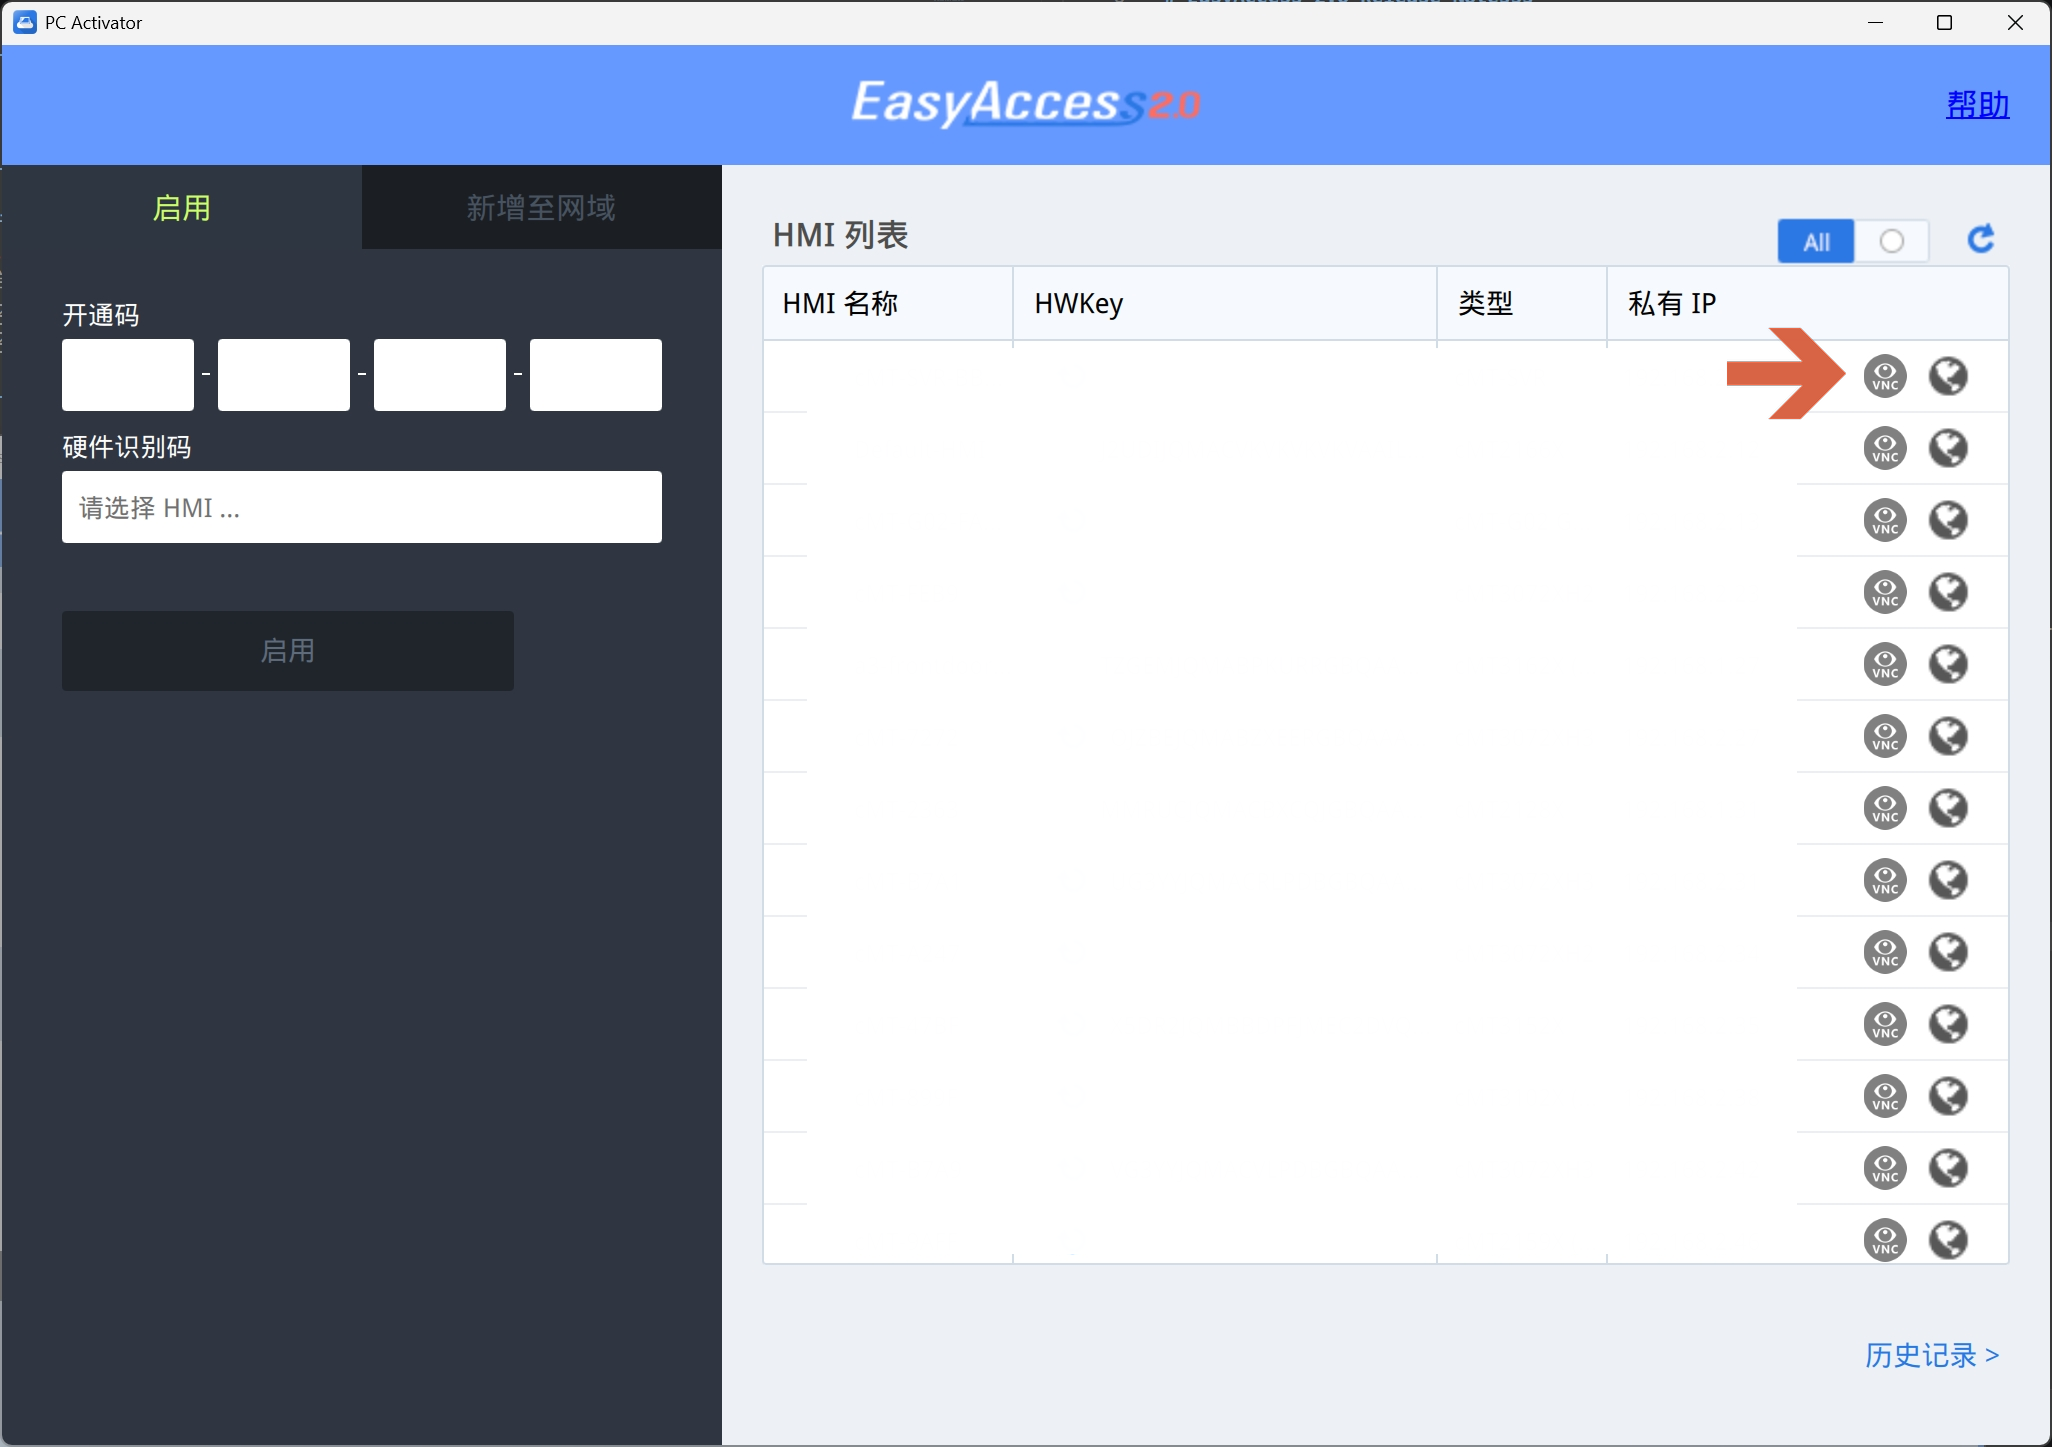This screenshot has height=1447, width=2052.
Task: Focus the fourth 开通码 input box
Action: coord(596,375)
